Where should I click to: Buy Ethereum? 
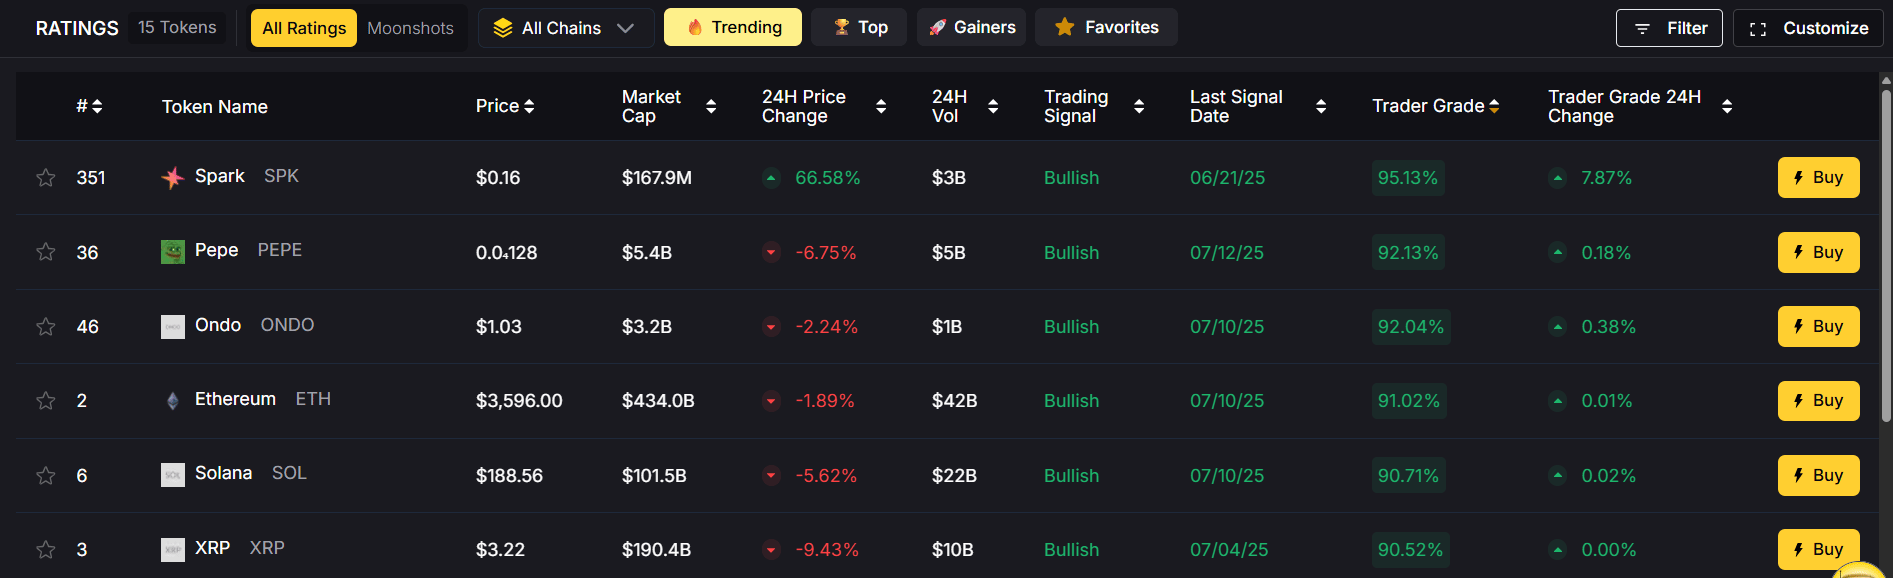1818,401
